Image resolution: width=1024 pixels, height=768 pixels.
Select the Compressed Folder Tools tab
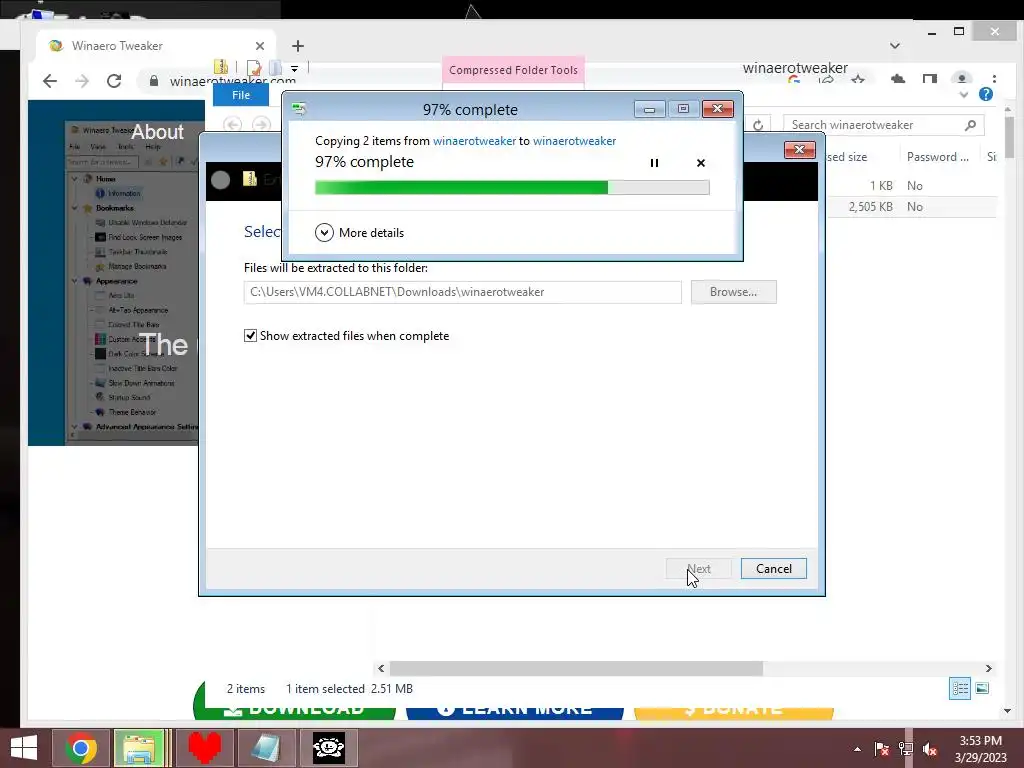513,70
